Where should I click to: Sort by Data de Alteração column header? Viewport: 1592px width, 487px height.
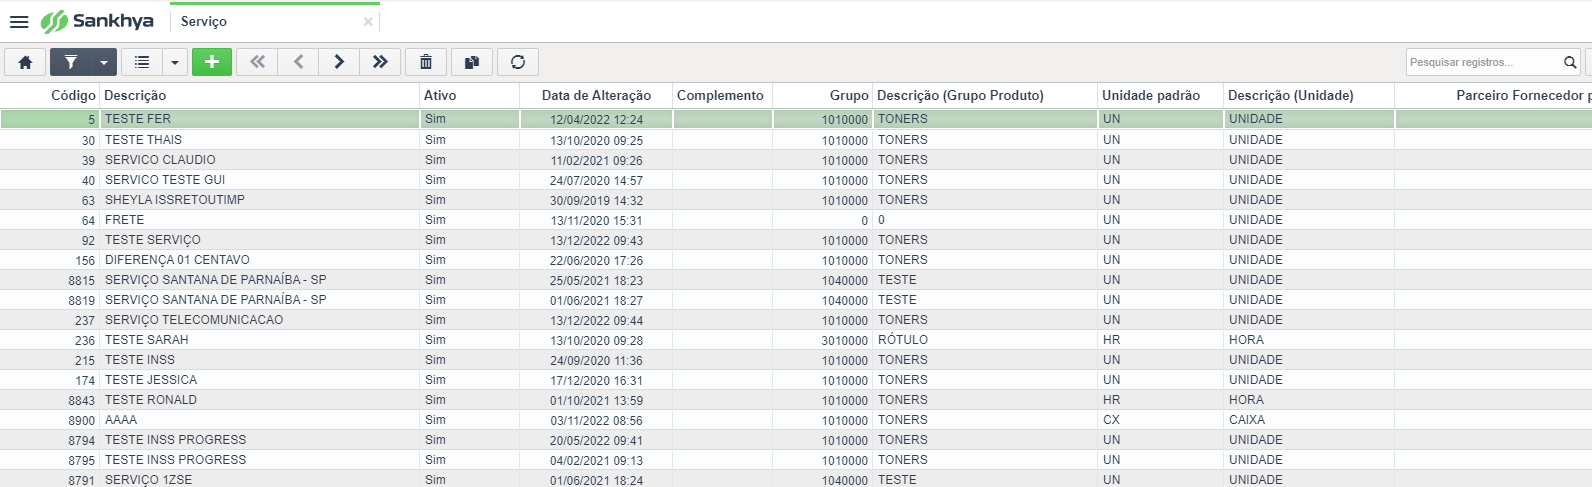596,95
